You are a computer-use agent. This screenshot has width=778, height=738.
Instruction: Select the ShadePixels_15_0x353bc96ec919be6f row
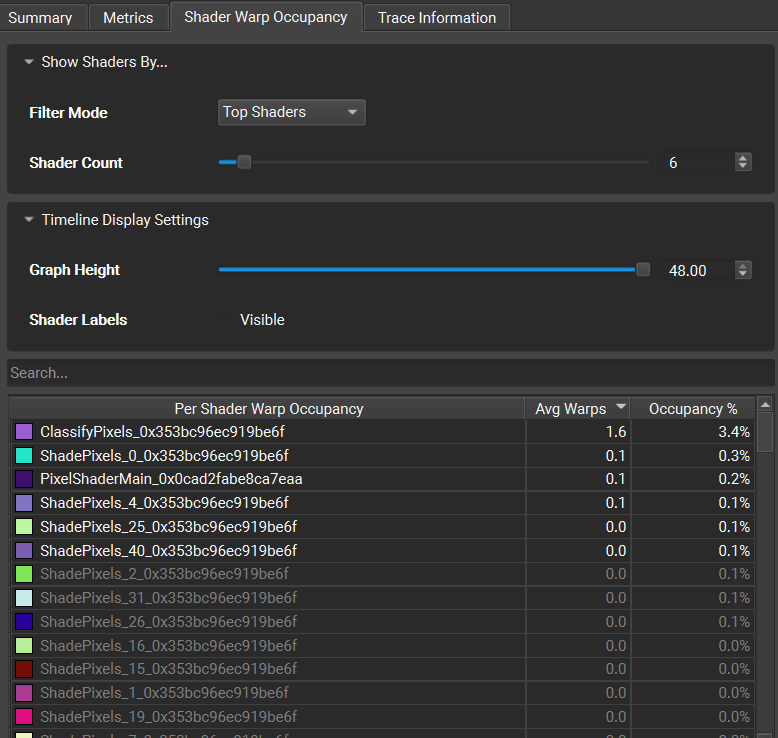[382, 669]
